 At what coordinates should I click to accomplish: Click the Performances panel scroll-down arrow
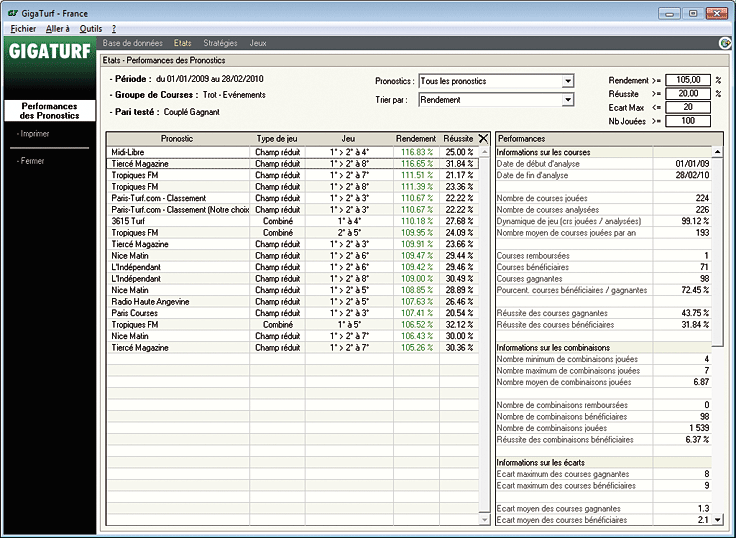pos(717,519)
